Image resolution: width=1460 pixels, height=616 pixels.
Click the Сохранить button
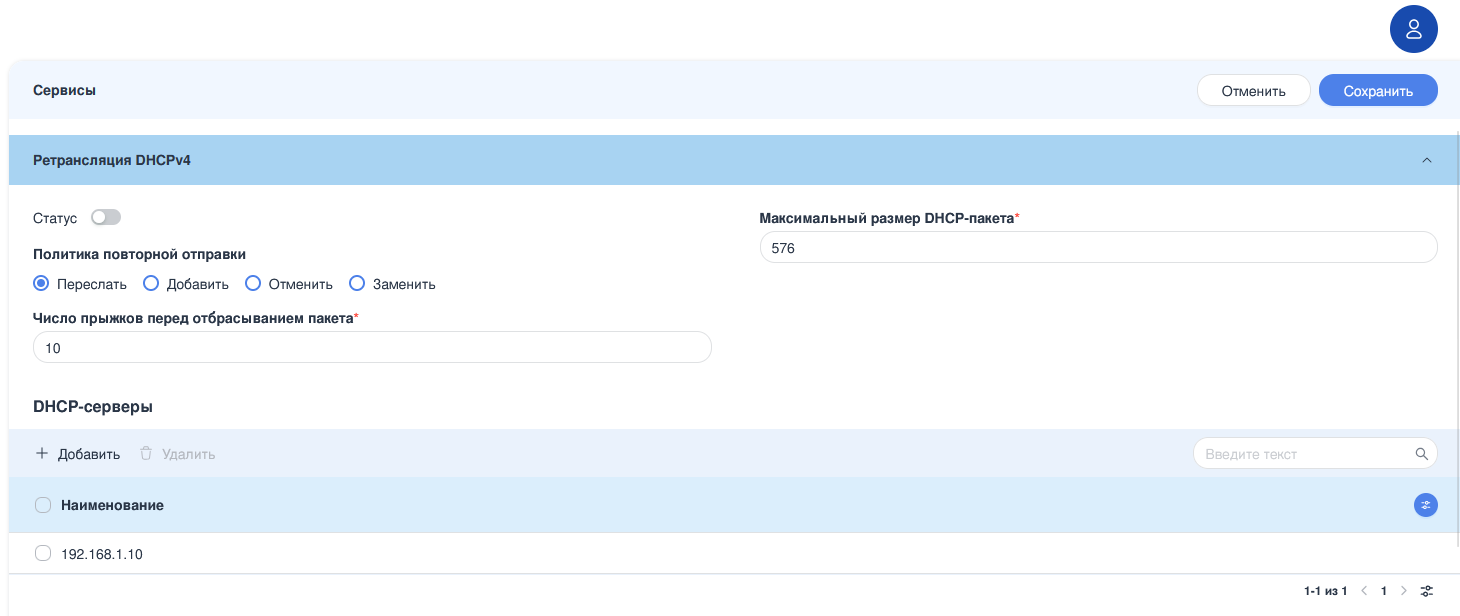[1377, 91]
